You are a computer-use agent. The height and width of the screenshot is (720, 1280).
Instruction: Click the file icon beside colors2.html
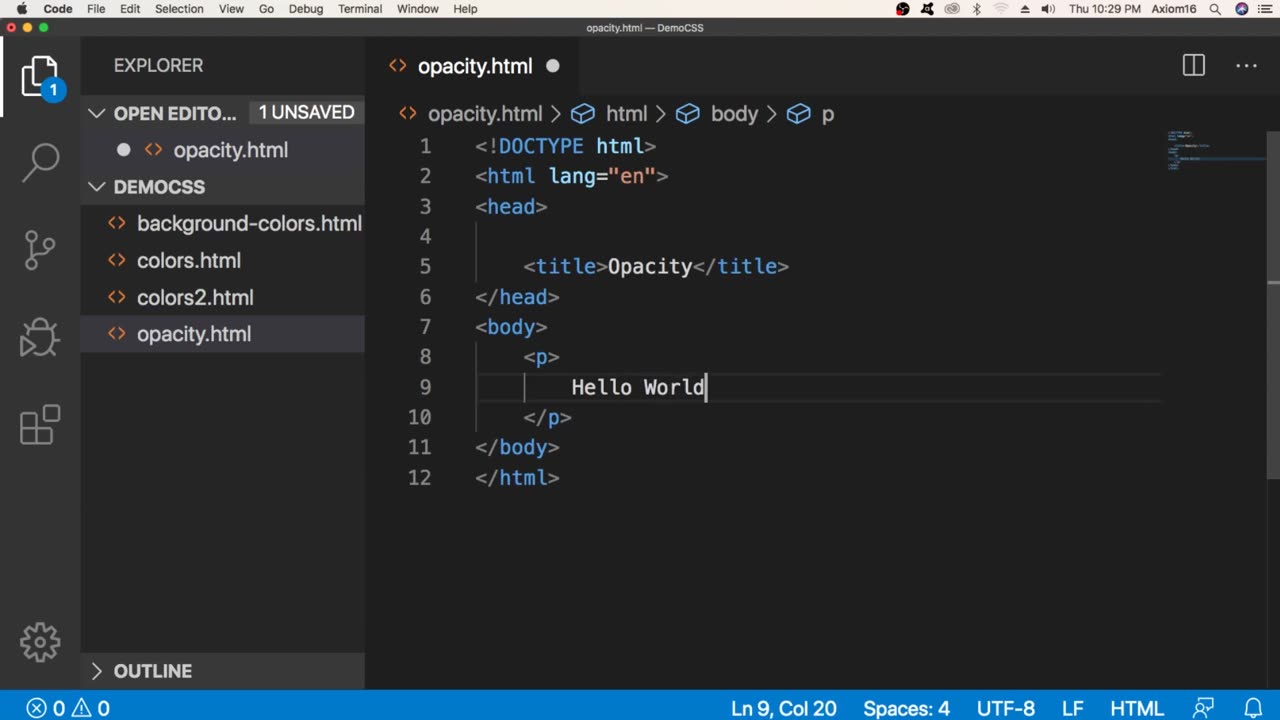click(x=117, y=297)
